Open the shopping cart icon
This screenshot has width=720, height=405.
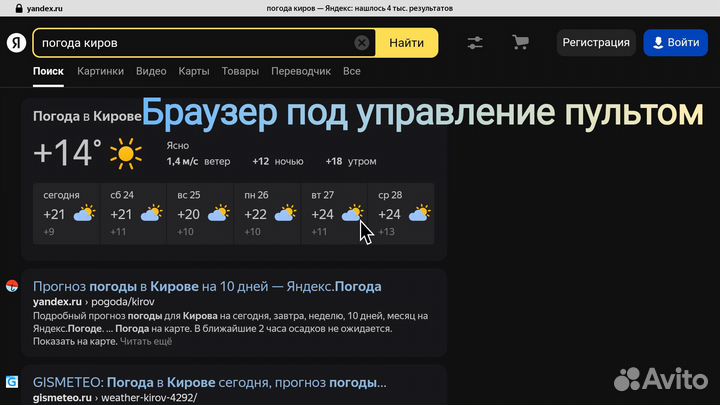(520, 42)
